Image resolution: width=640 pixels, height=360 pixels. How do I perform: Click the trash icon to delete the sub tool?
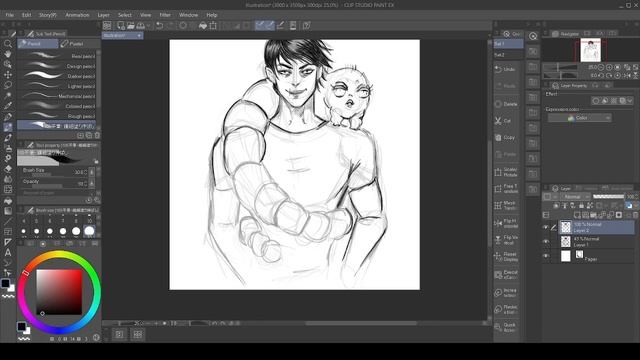click(97, 135)
